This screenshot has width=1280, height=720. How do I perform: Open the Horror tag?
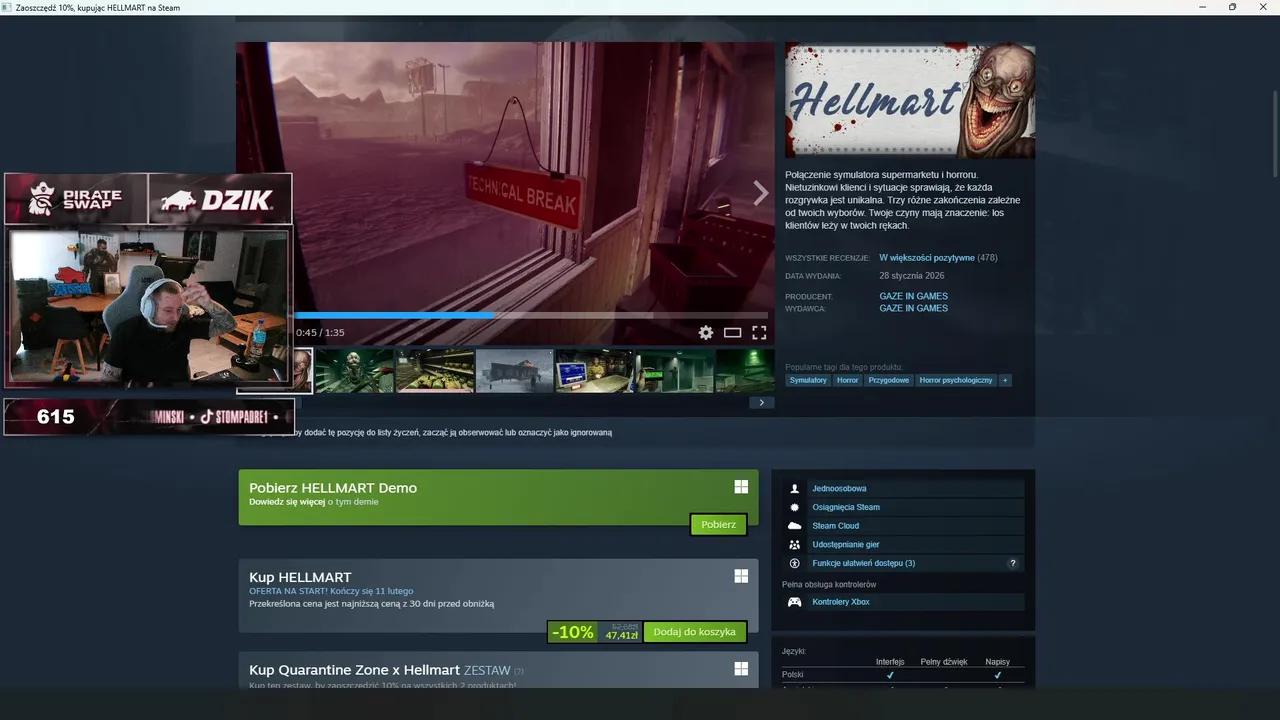pos(847,380)
